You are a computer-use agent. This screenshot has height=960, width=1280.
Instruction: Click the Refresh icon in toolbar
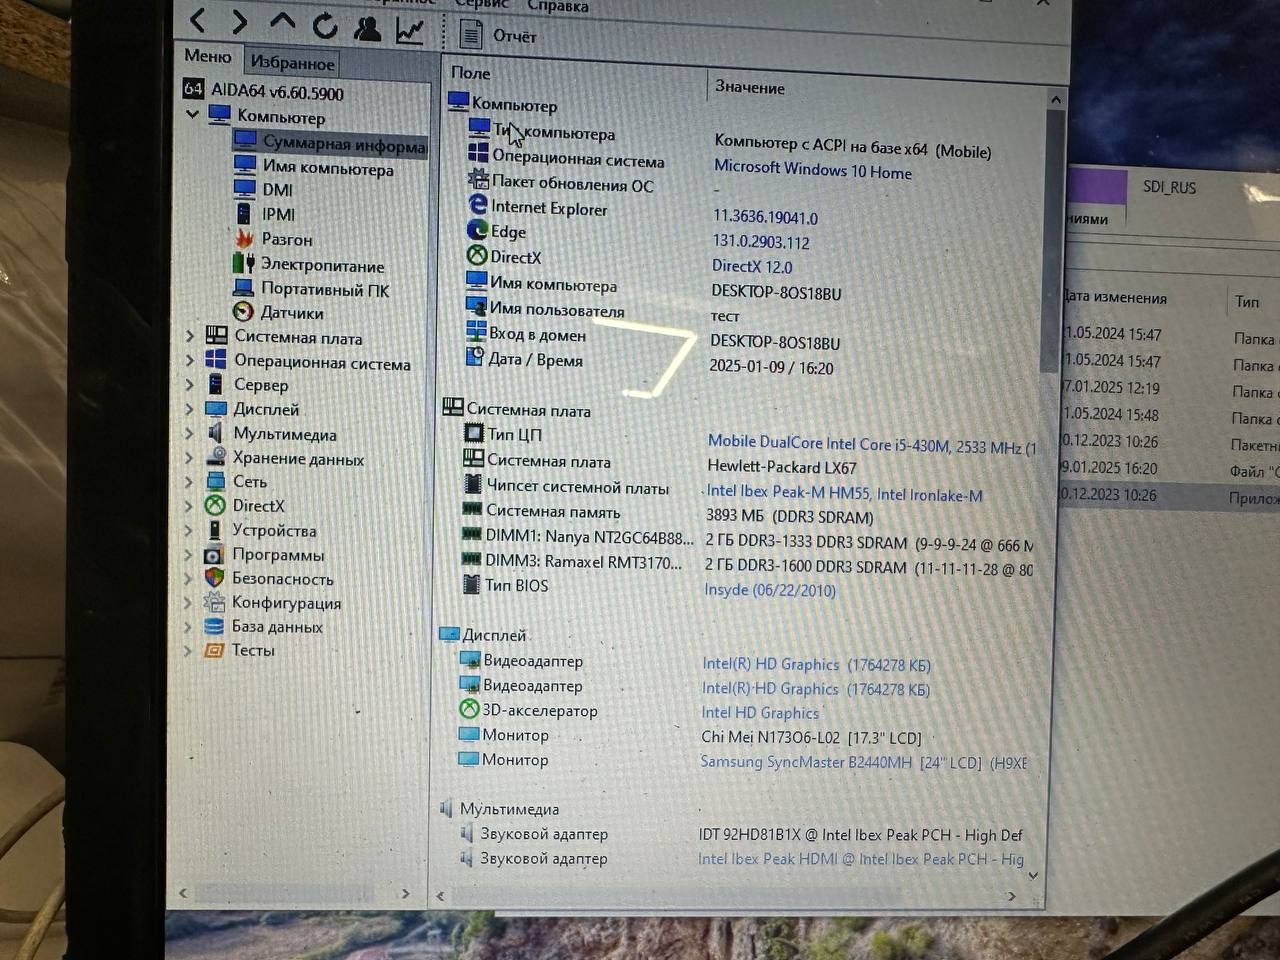point(325,25)
